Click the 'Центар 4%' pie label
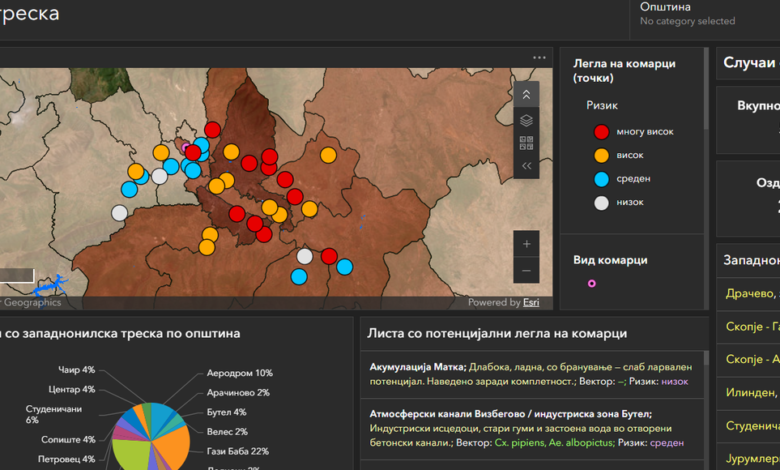 (72, 389)
